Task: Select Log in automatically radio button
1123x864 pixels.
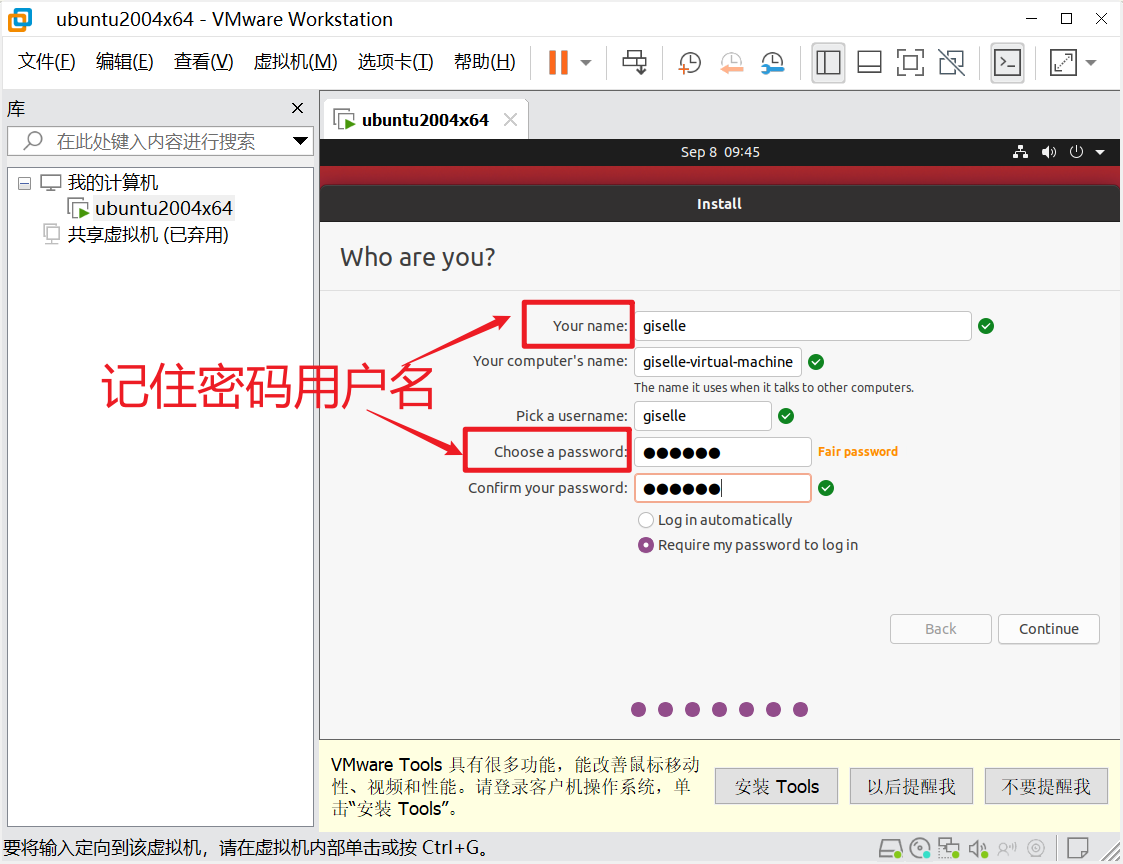Action: 645,520
